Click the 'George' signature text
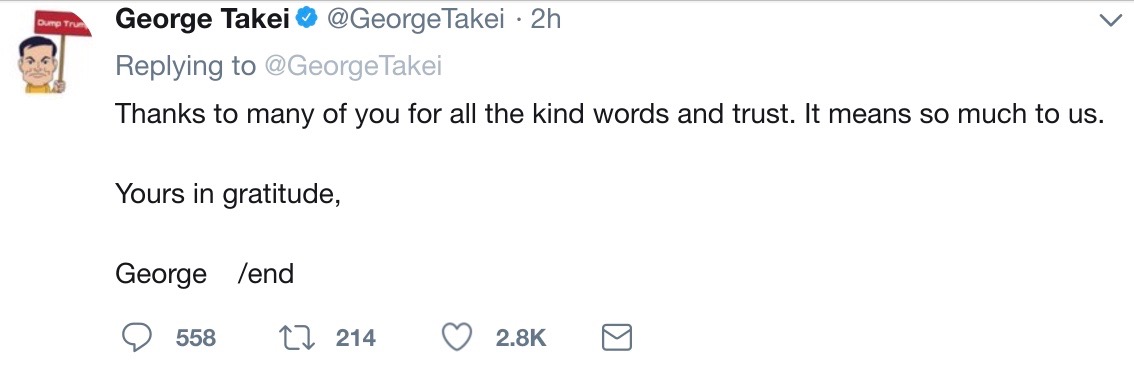This screenshot has height=365, width=1134. point(161,275)
